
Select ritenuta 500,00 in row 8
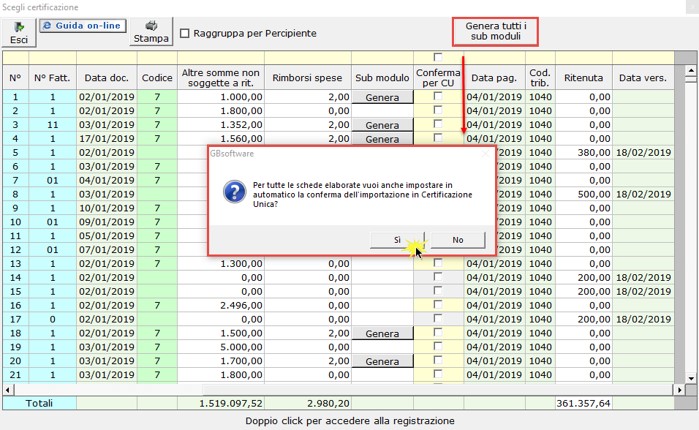584,194
